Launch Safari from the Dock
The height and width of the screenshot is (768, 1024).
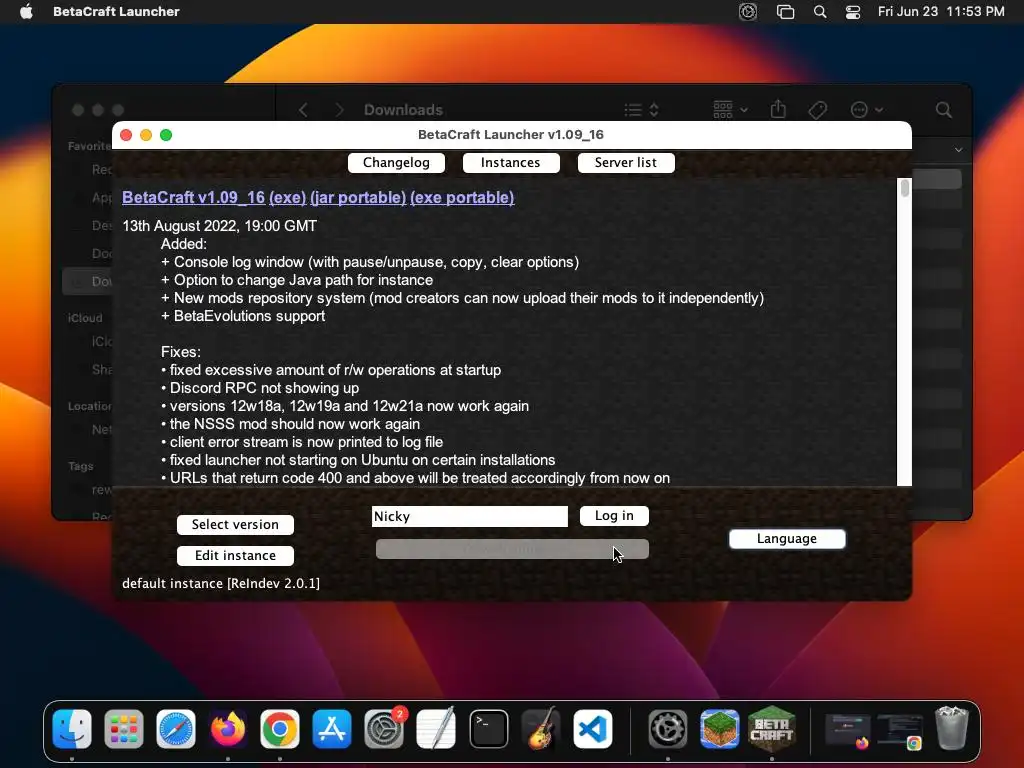coord(176,729)
